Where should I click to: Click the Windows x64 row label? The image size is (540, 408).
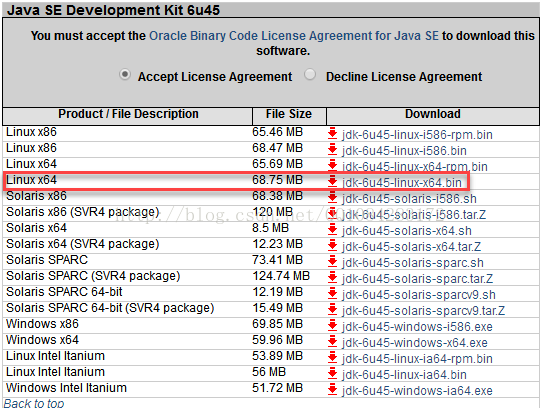tap(42, 340)
